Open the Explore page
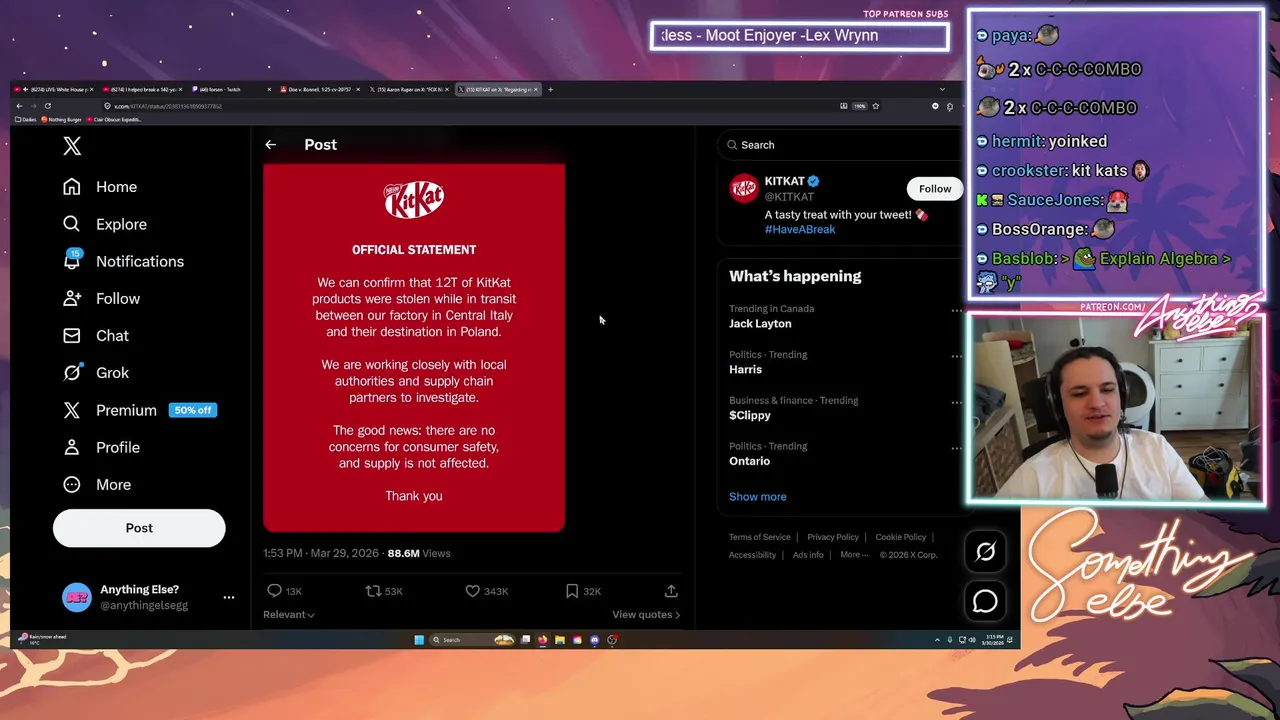This screenshot has width=1280, height=720. pos(105,224)
